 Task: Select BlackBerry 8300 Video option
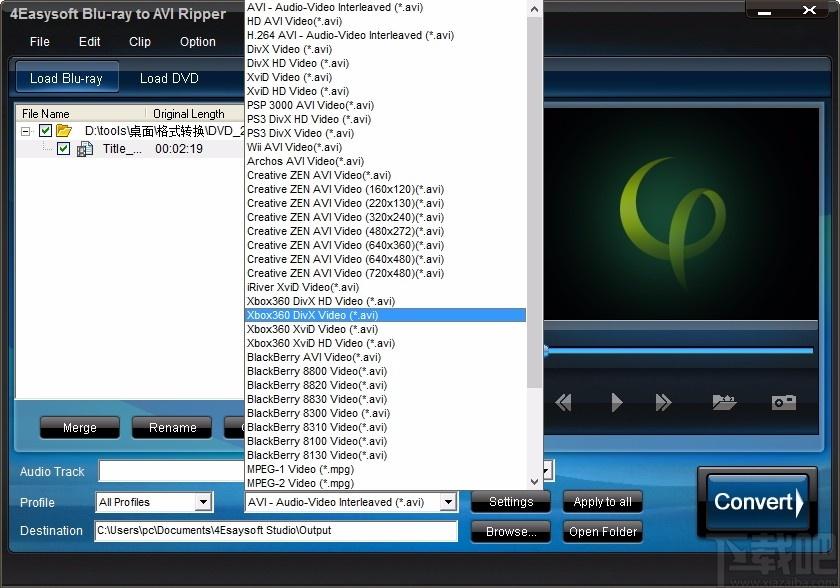pos(385,413)
